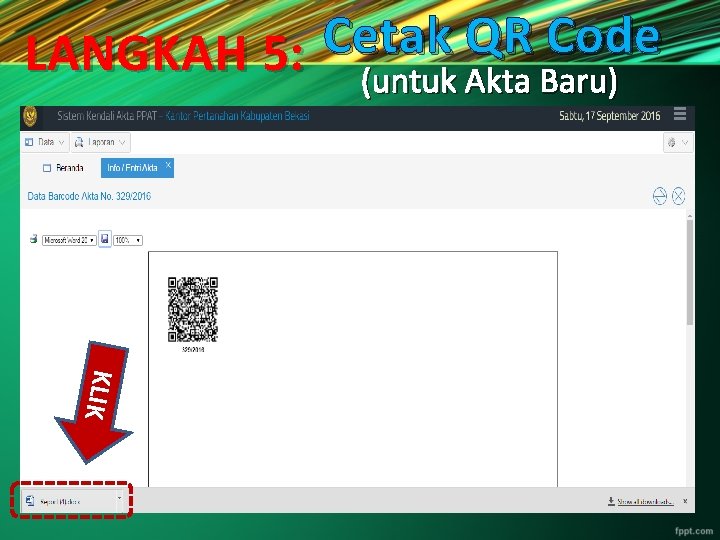Screen dimensions: 720x540
Task: Click the back circle icon beside Data Barcode
Action: point(659,196)
